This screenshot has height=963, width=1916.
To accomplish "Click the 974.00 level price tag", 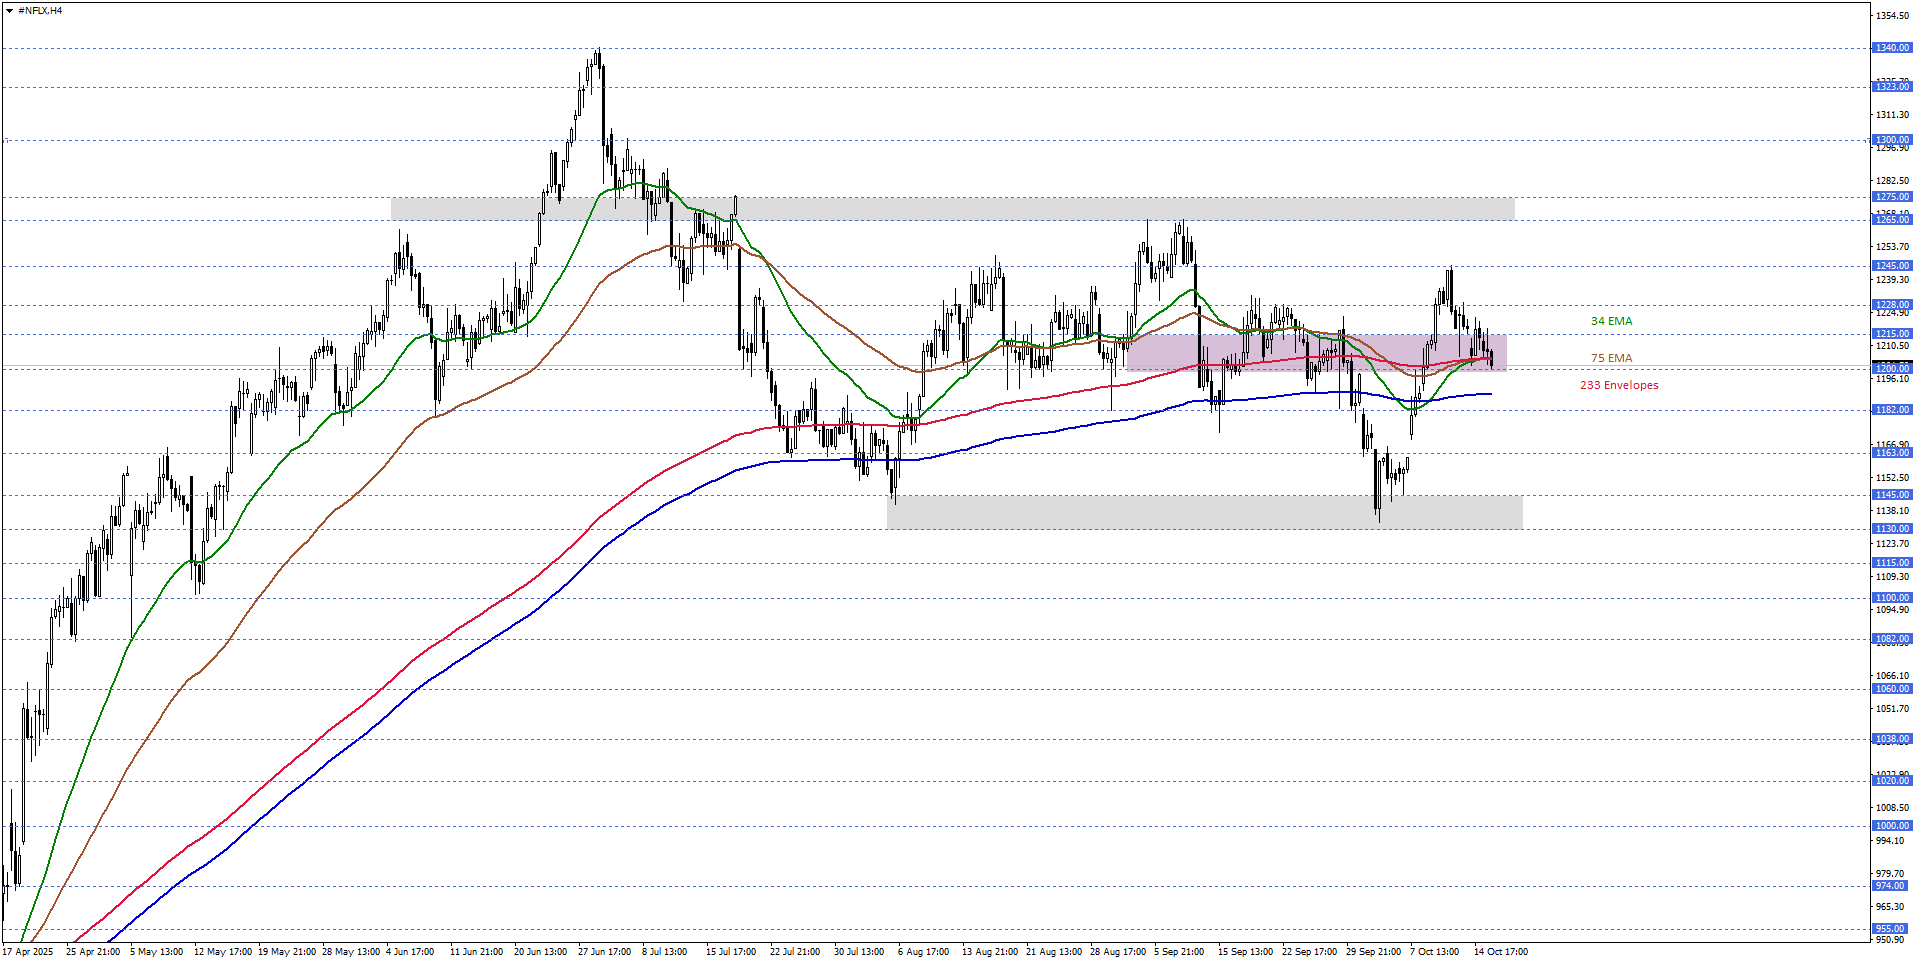I will [x=1892, y=886].
